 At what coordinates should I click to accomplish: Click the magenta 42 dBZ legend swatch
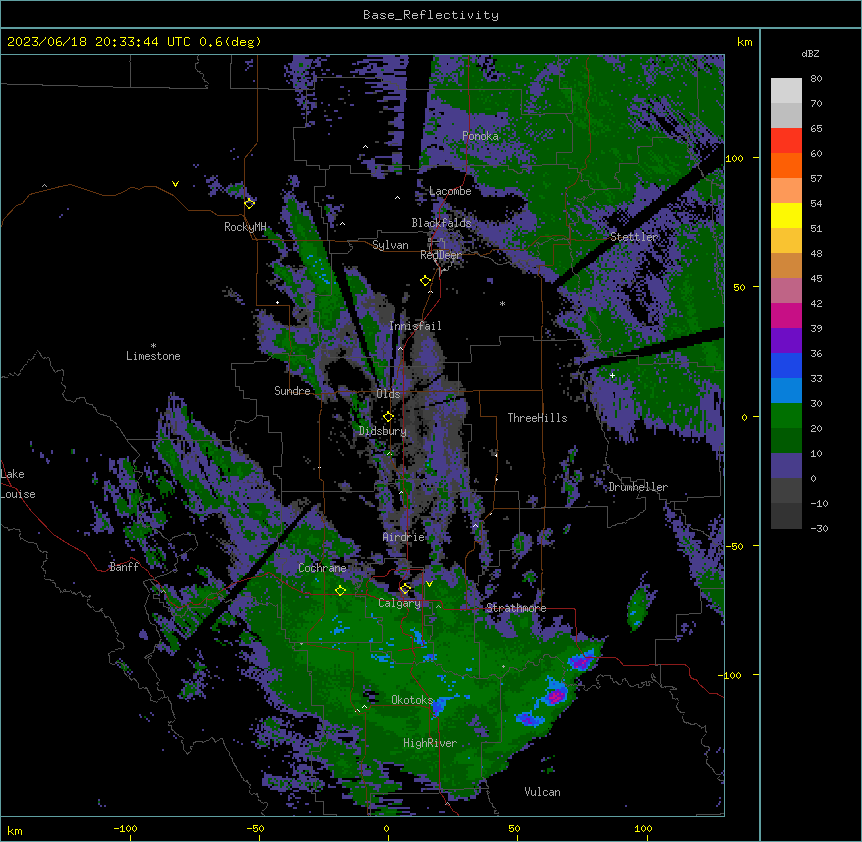pyautogui.click(x=786, y=315)
